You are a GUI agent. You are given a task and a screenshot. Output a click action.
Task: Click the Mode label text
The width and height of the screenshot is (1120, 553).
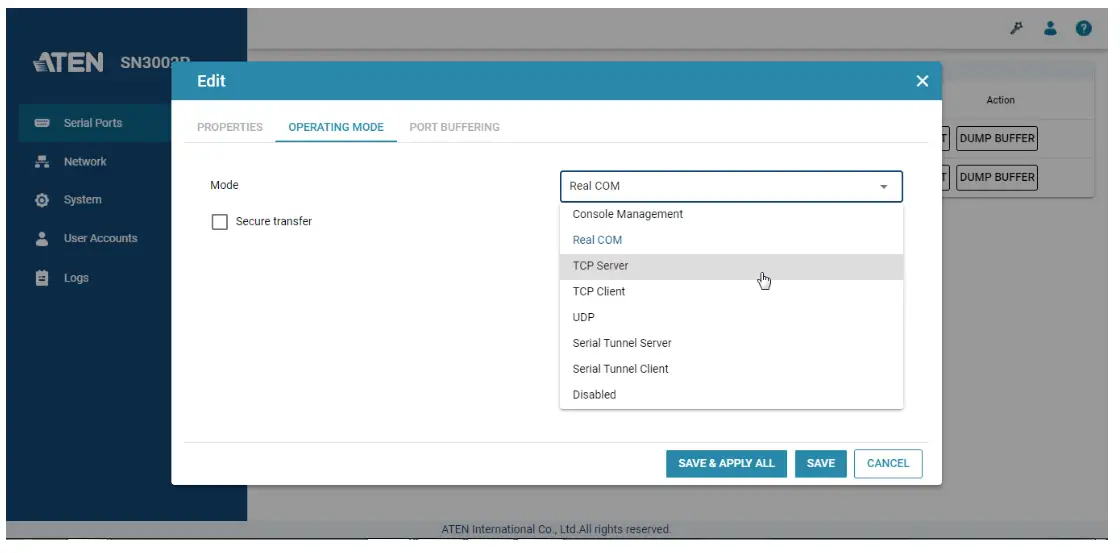coord(224,185)
